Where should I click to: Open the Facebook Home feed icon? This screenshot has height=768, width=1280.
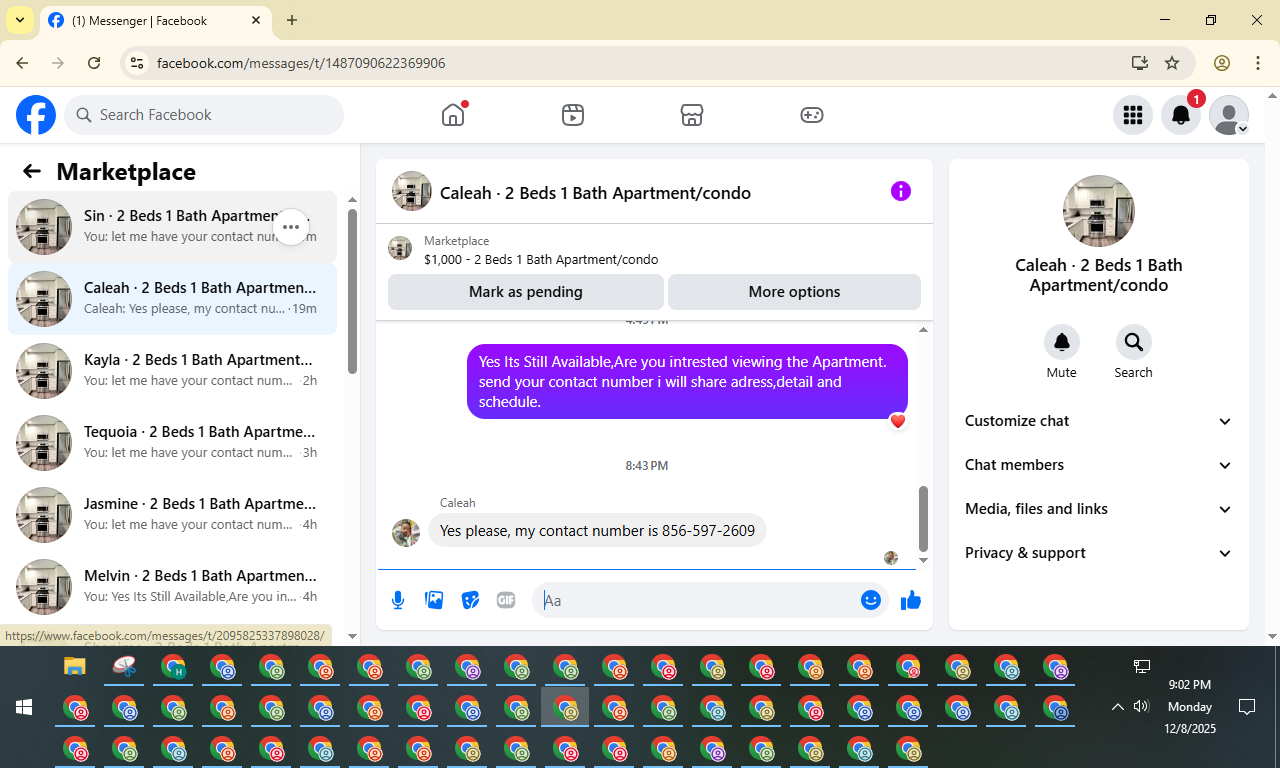(453, 115)
